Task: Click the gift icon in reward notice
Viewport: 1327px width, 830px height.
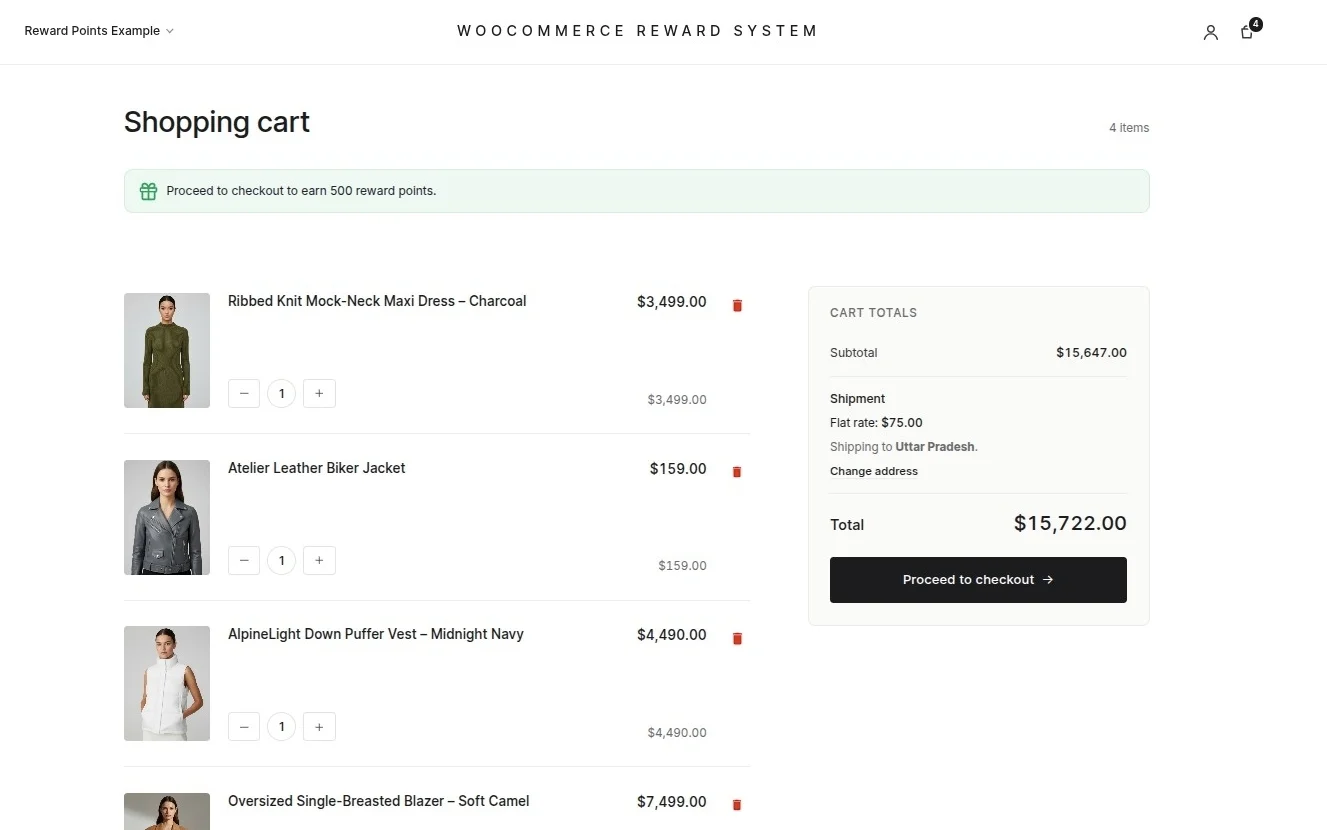Action: 148,191
